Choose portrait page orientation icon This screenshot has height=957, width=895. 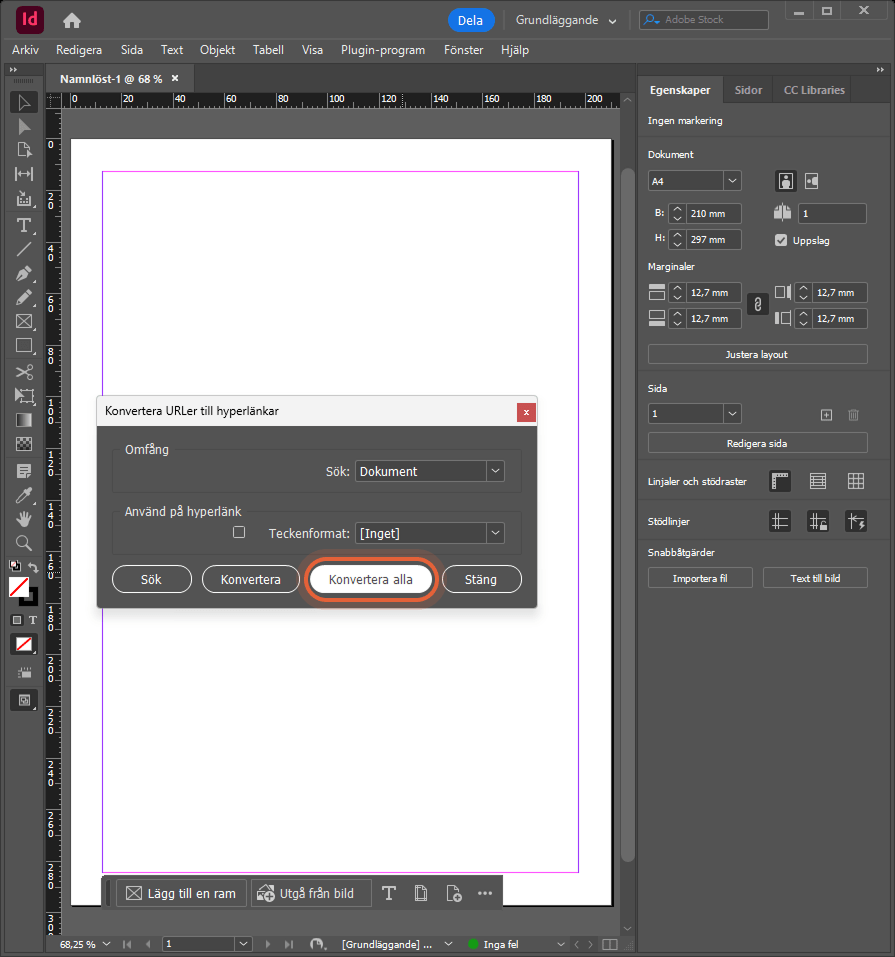tap(786, 181)
